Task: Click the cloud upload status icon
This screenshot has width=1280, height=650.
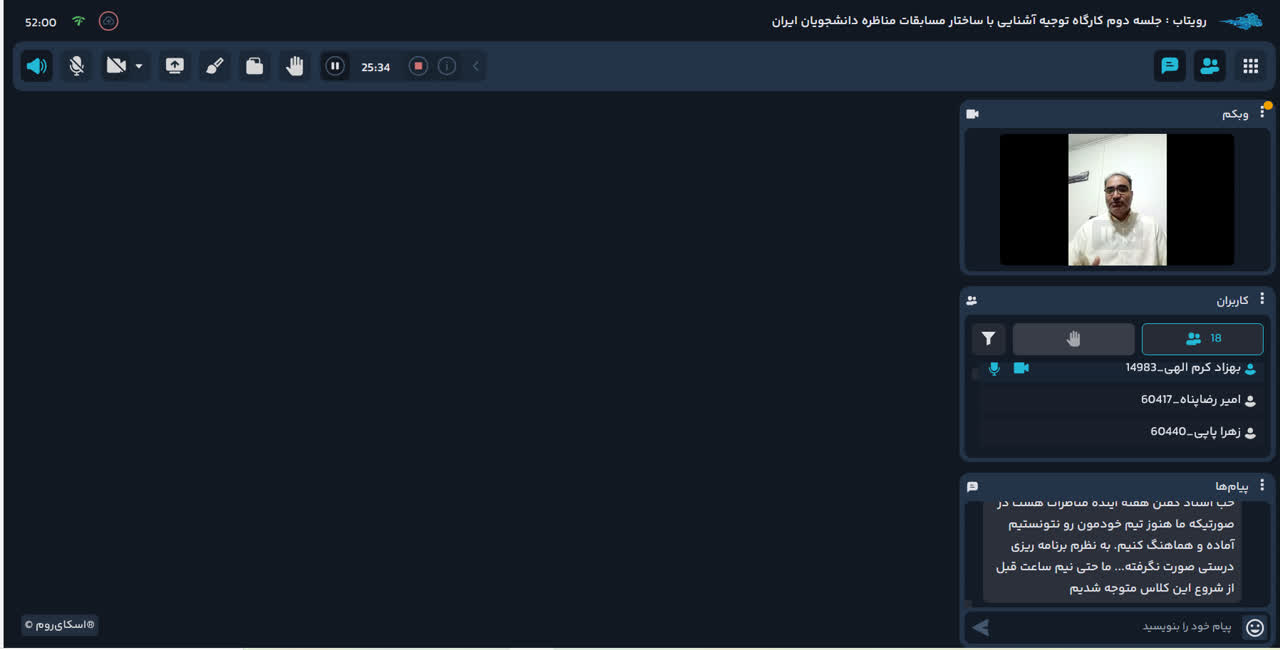Action: click(x=108, y=21)
